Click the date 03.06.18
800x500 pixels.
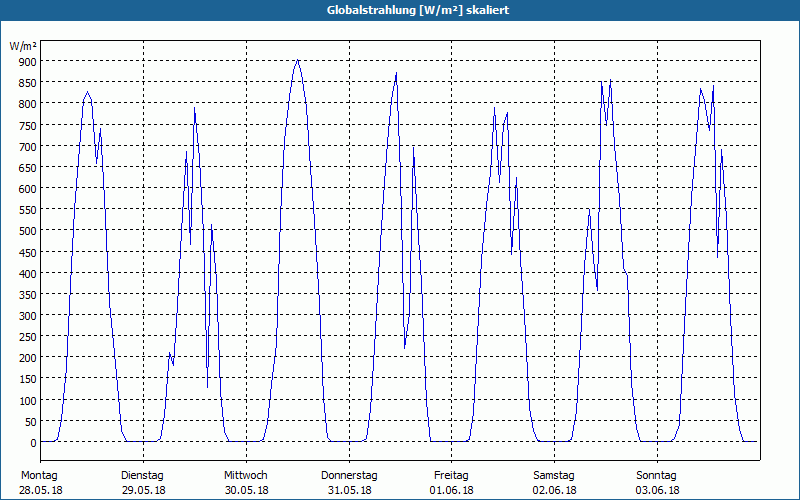657,490
